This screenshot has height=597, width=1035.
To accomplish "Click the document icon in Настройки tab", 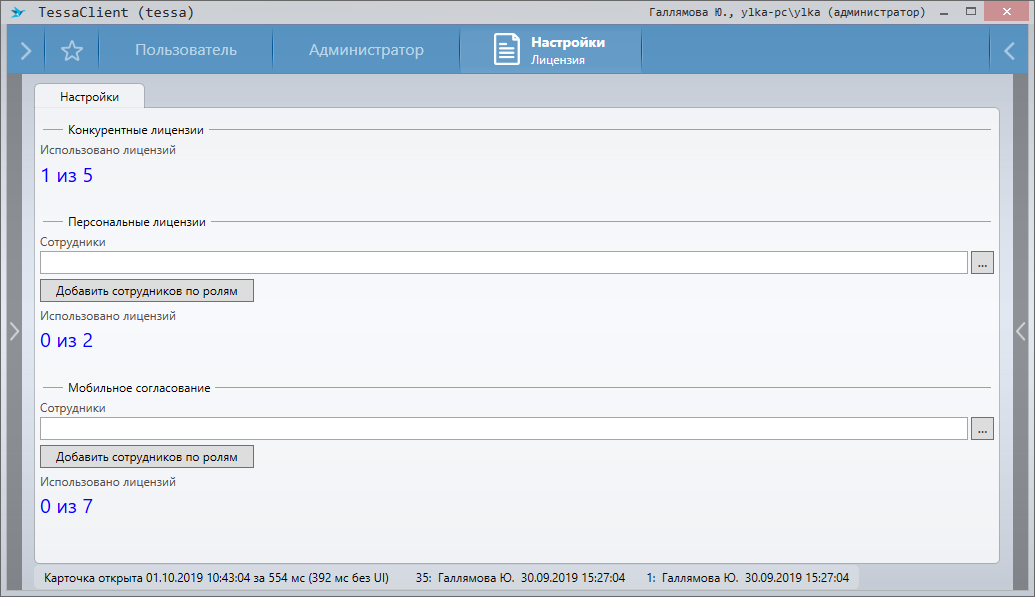I will pos(507,50).
